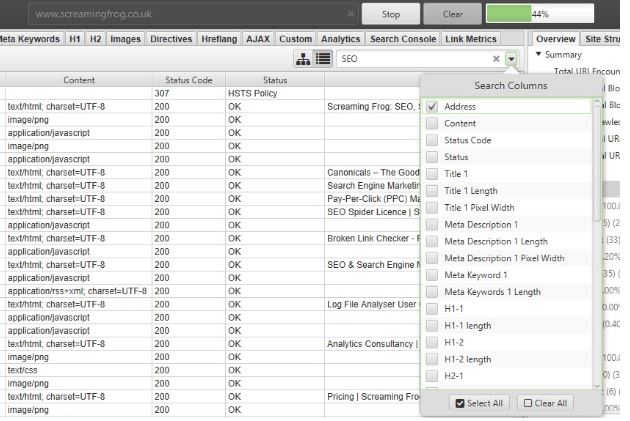Open the Search Console tab
This screenshot has height=421, width=630.
click(x=403, y=39)
